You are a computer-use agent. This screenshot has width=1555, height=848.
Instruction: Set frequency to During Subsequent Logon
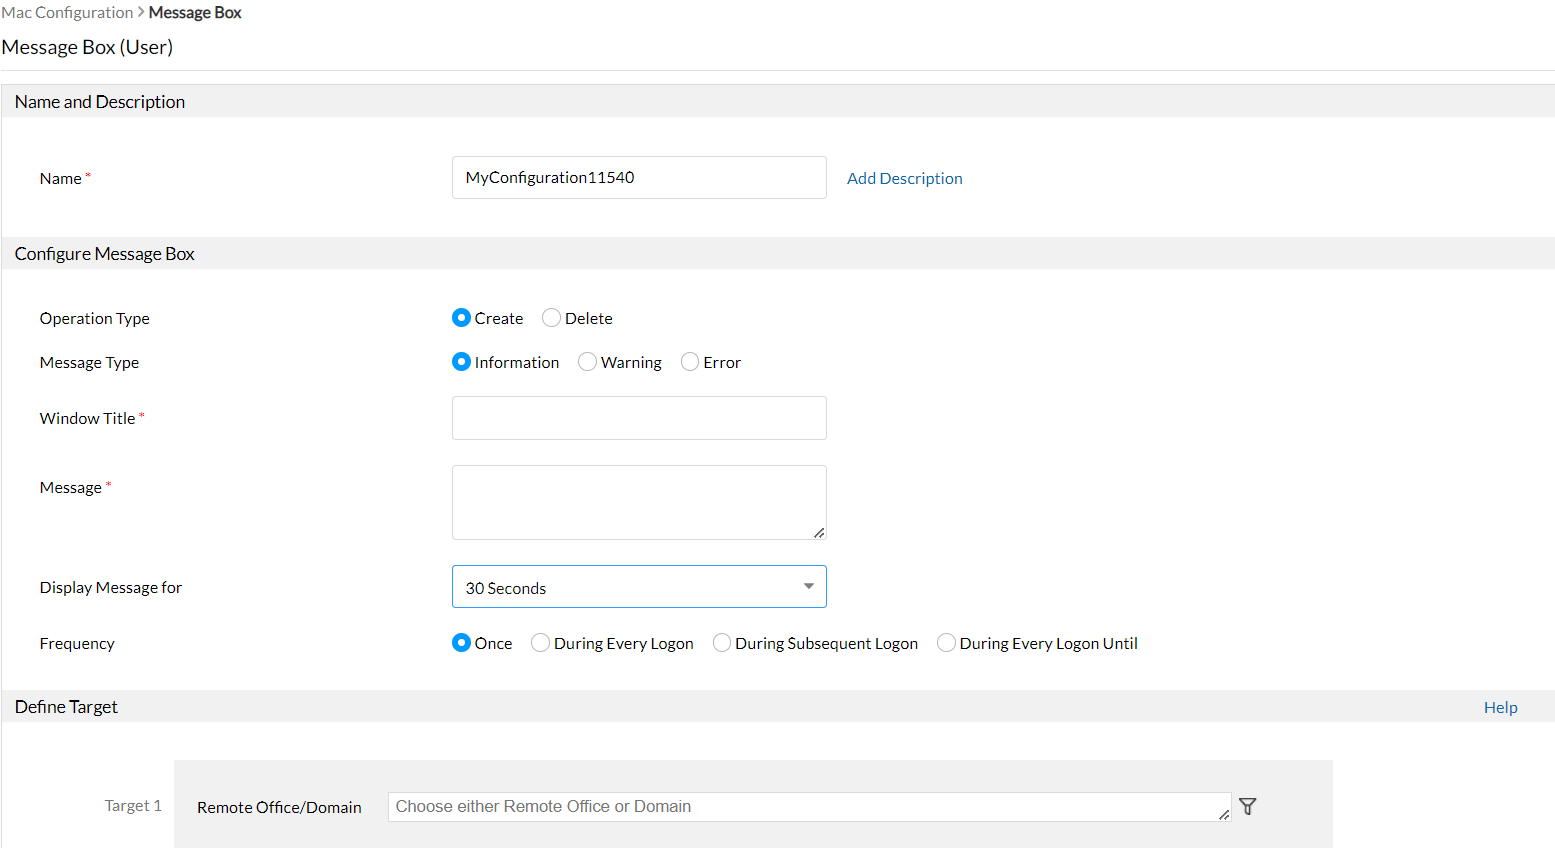[722, 643]
